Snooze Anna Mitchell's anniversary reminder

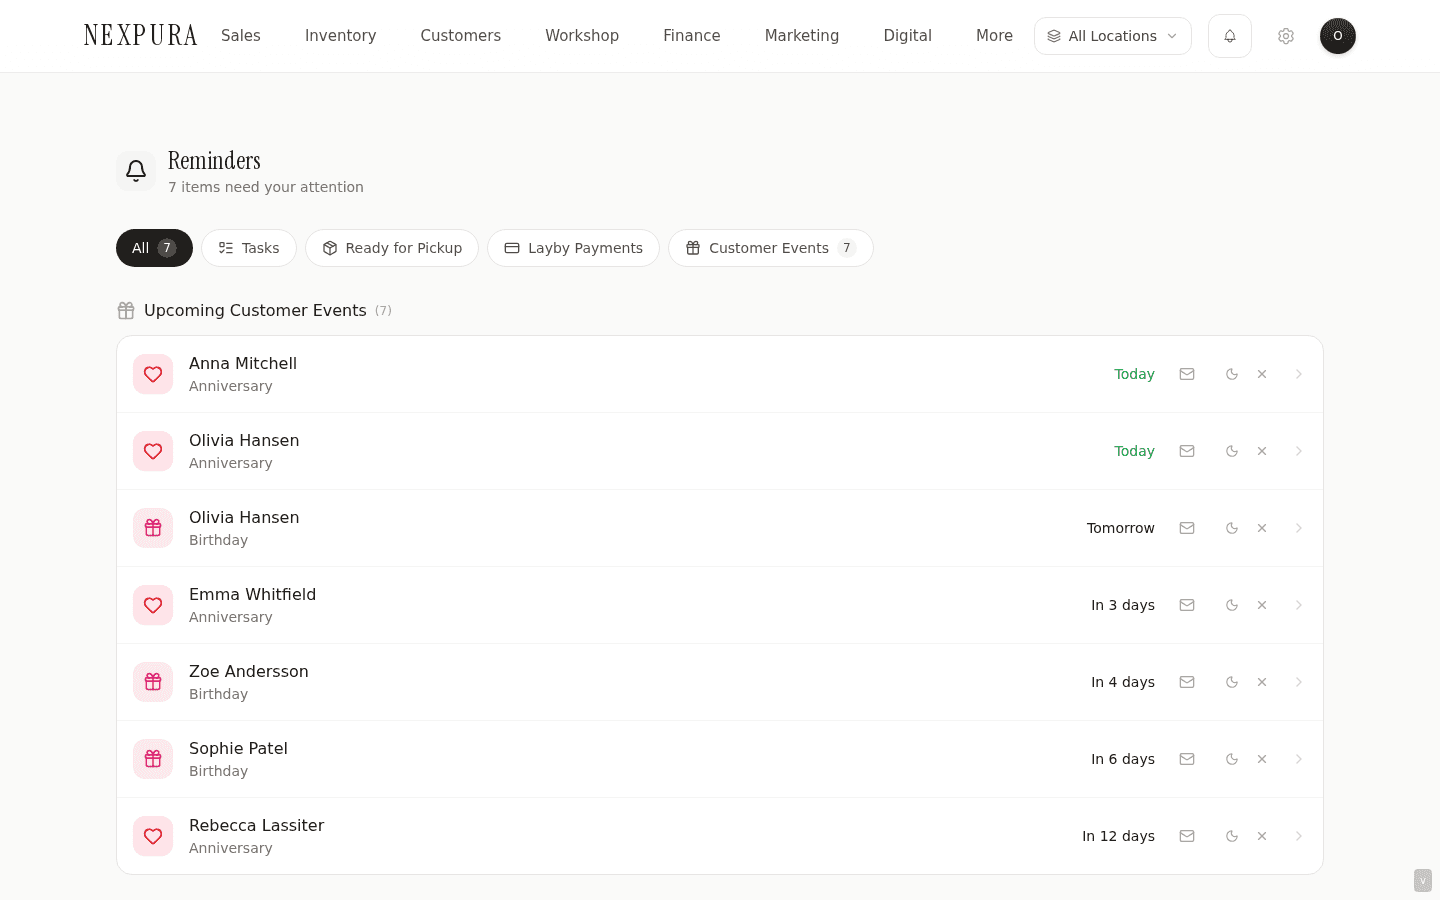pos(1232,374)
